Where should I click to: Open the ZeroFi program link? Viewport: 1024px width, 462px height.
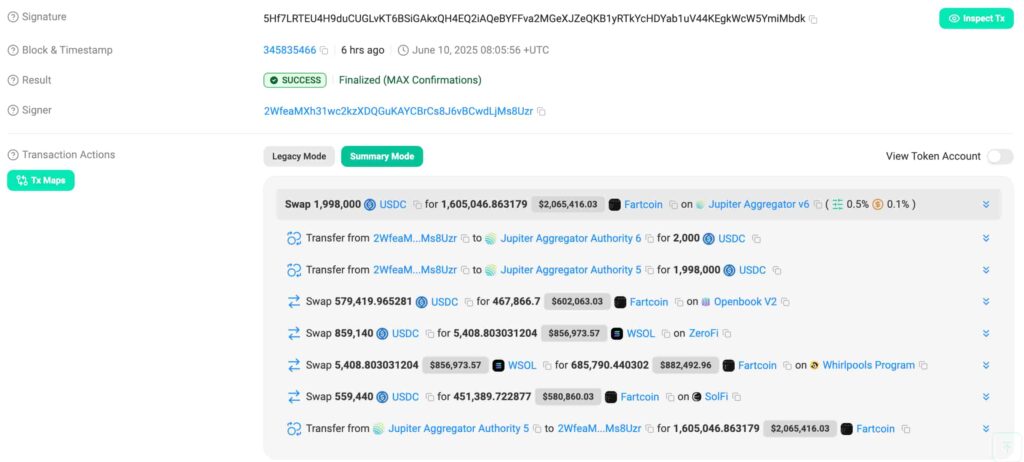[704, 333]
